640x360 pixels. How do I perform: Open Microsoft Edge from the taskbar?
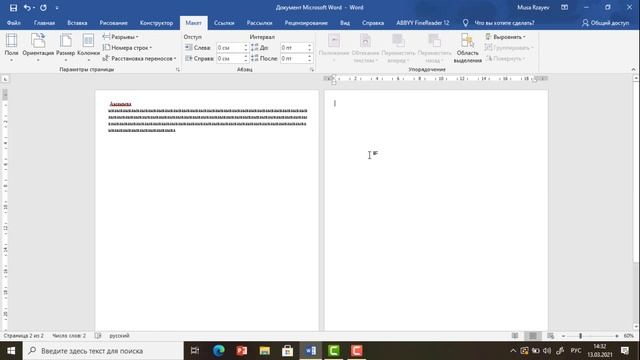click(219, 351)
